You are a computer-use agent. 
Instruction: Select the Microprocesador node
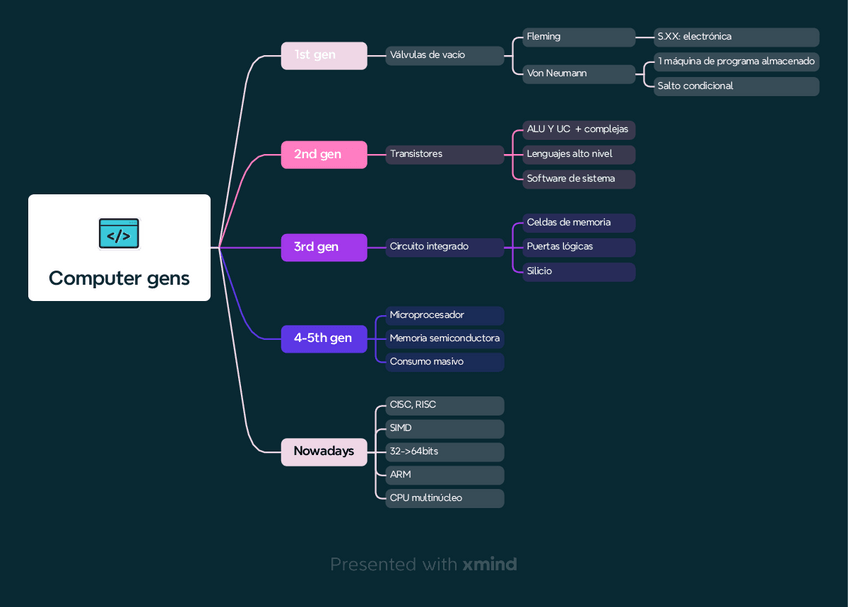(444, 315)
